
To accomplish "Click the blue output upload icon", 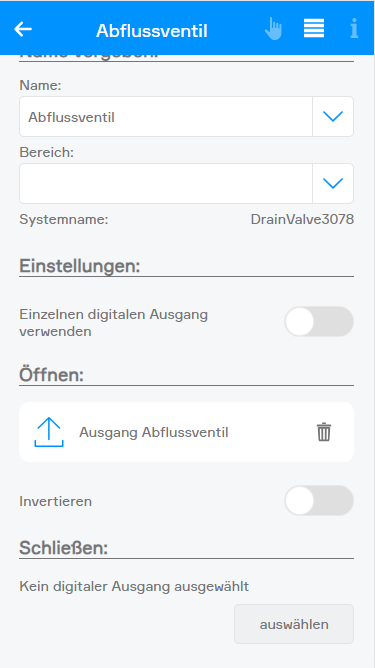I will [49, 432].
